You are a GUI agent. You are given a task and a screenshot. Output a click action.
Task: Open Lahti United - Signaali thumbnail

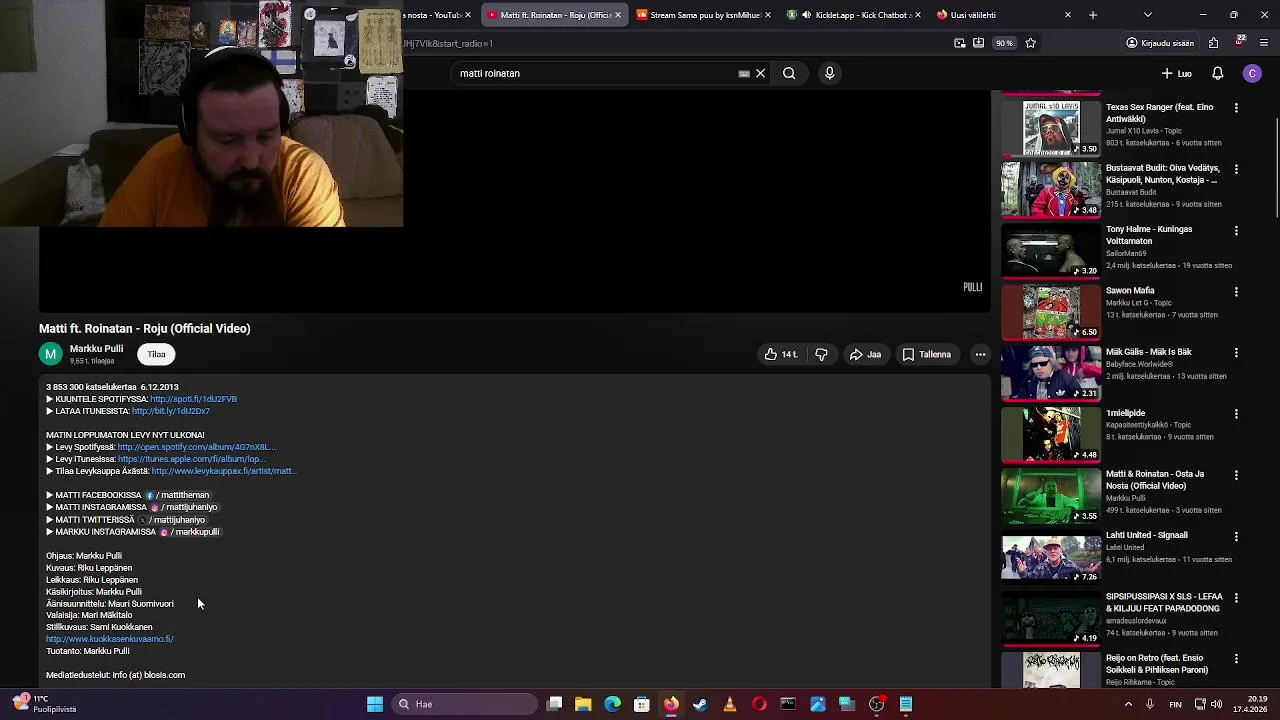coord(1051,556)
